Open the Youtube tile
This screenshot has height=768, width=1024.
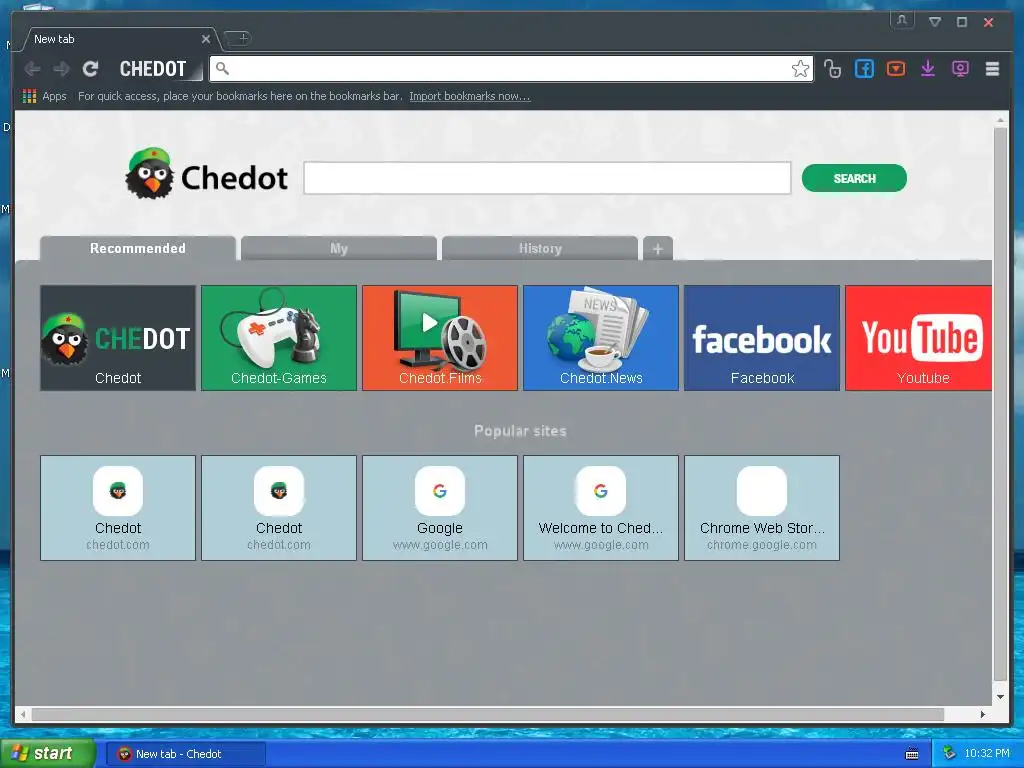(x=918, y=338)
